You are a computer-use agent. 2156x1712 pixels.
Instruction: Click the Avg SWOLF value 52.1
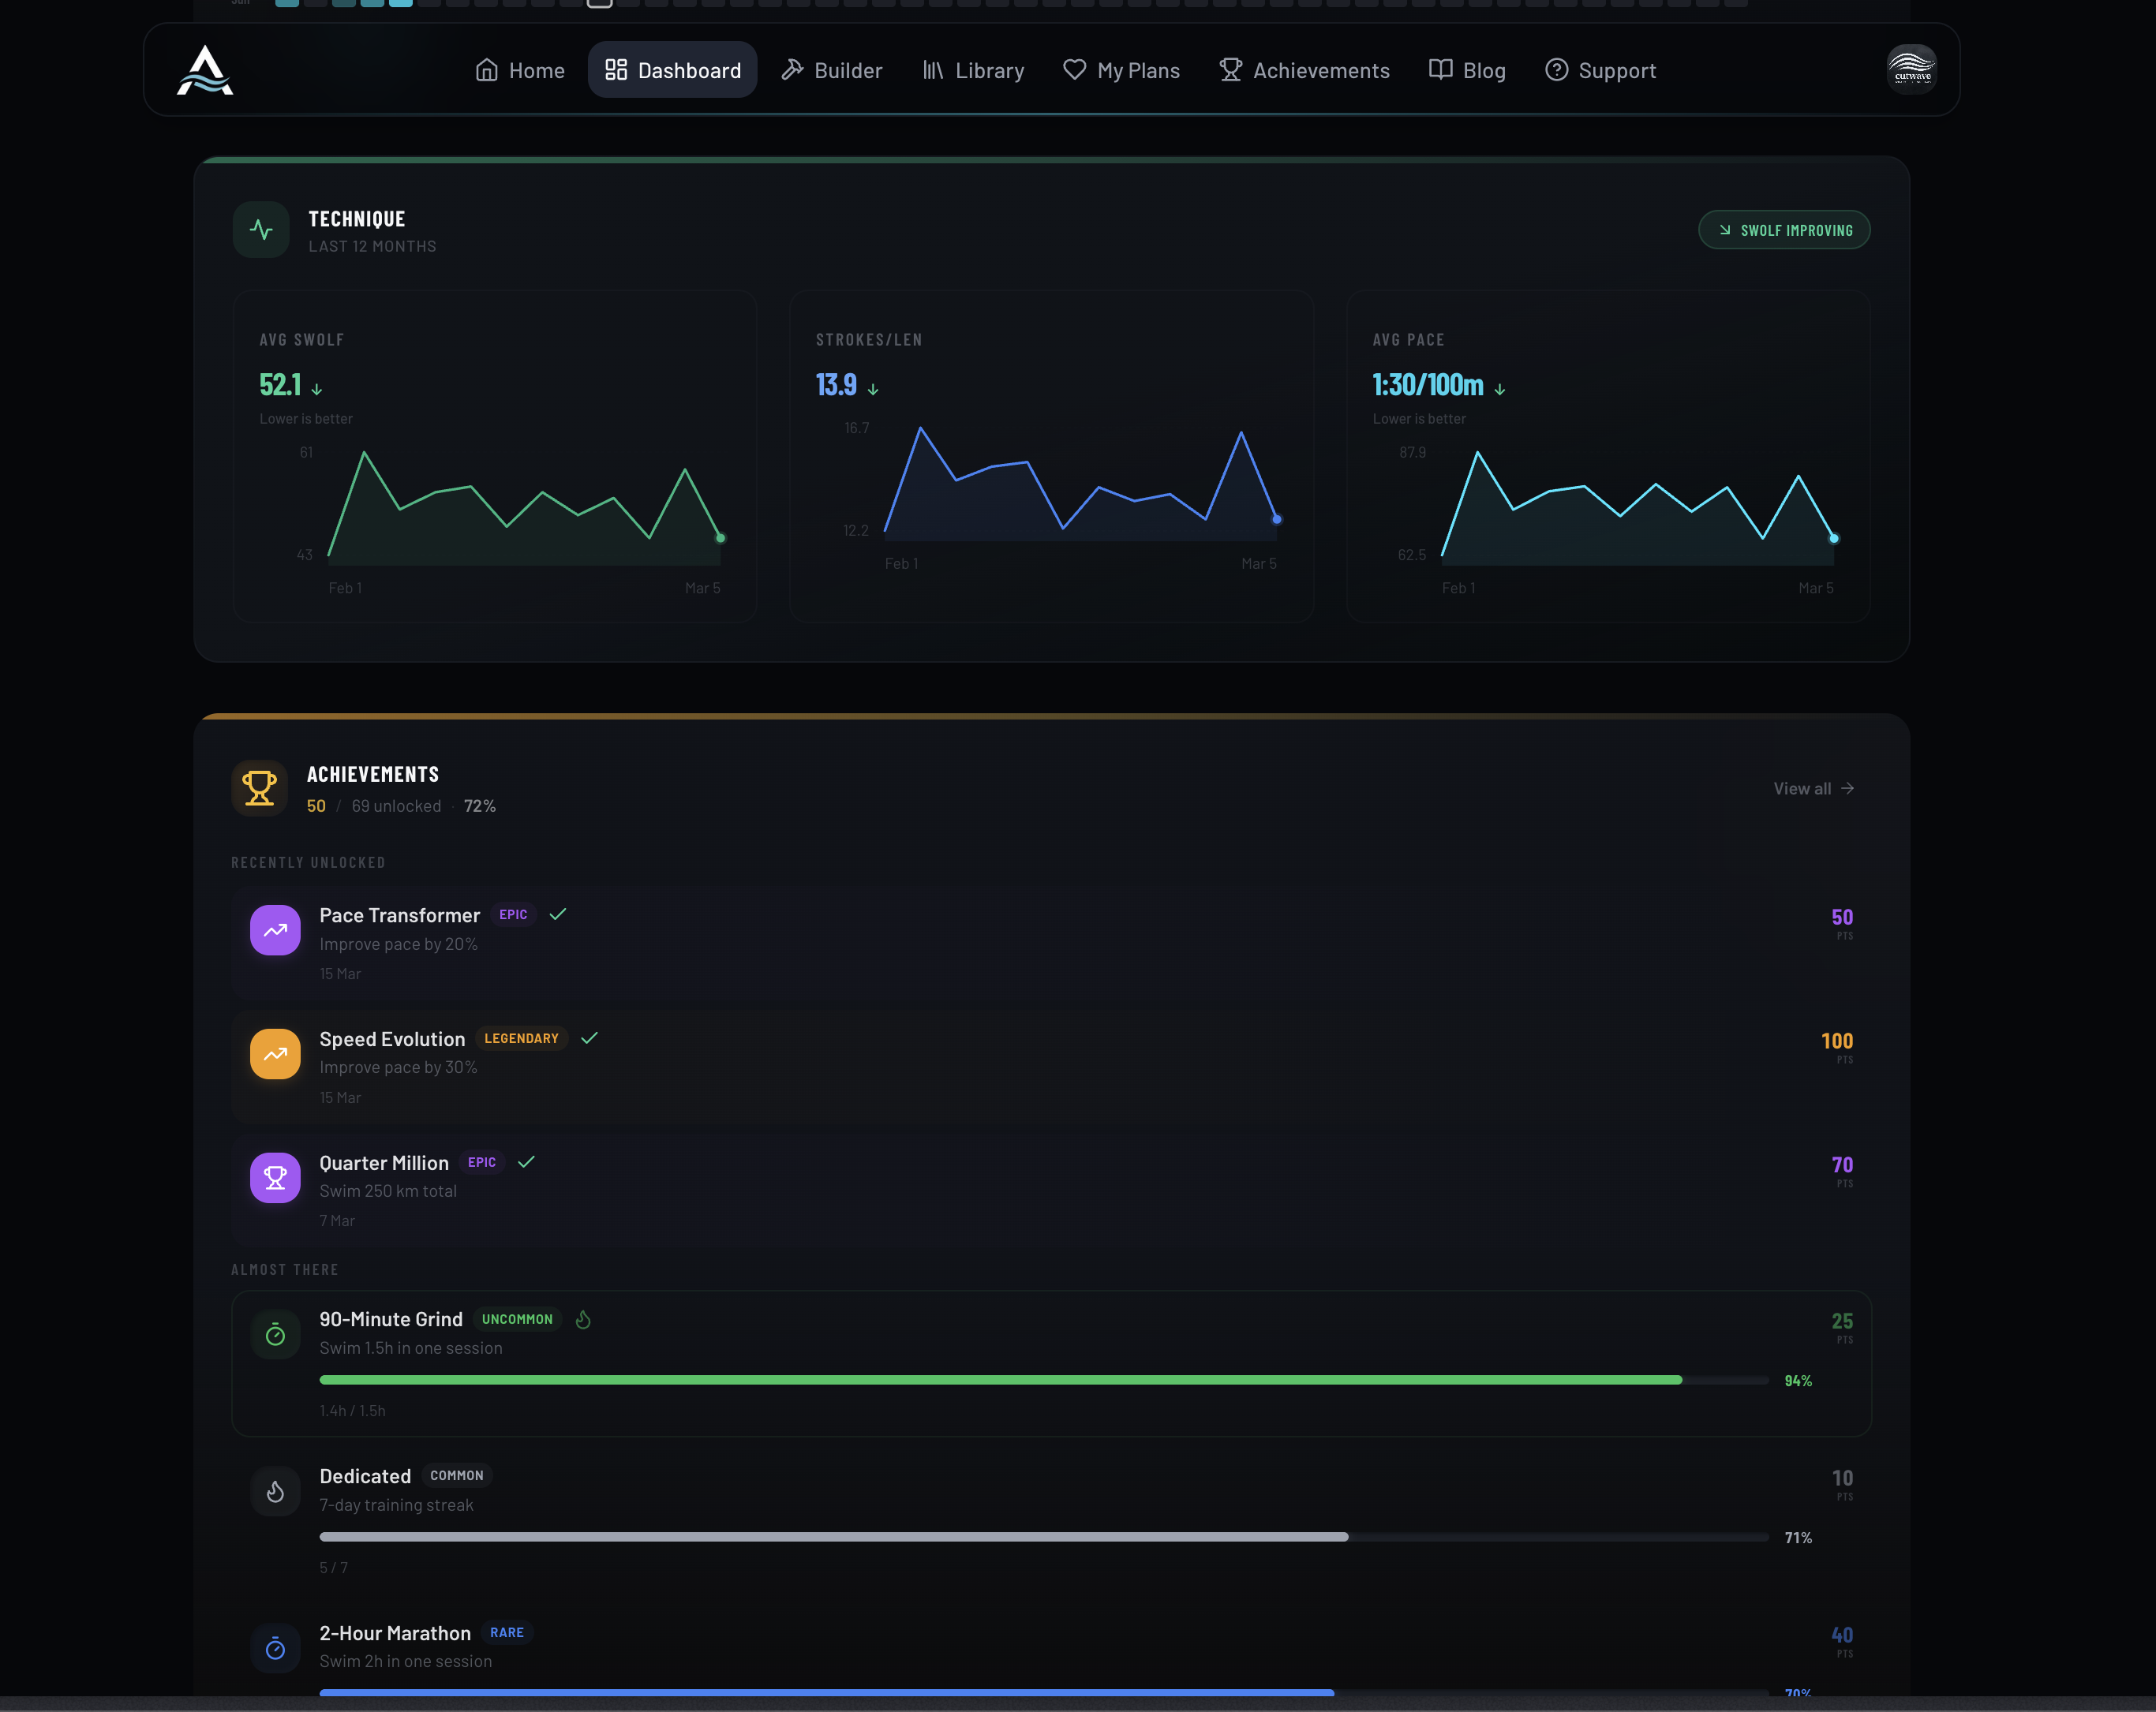(x=280, y=385)
